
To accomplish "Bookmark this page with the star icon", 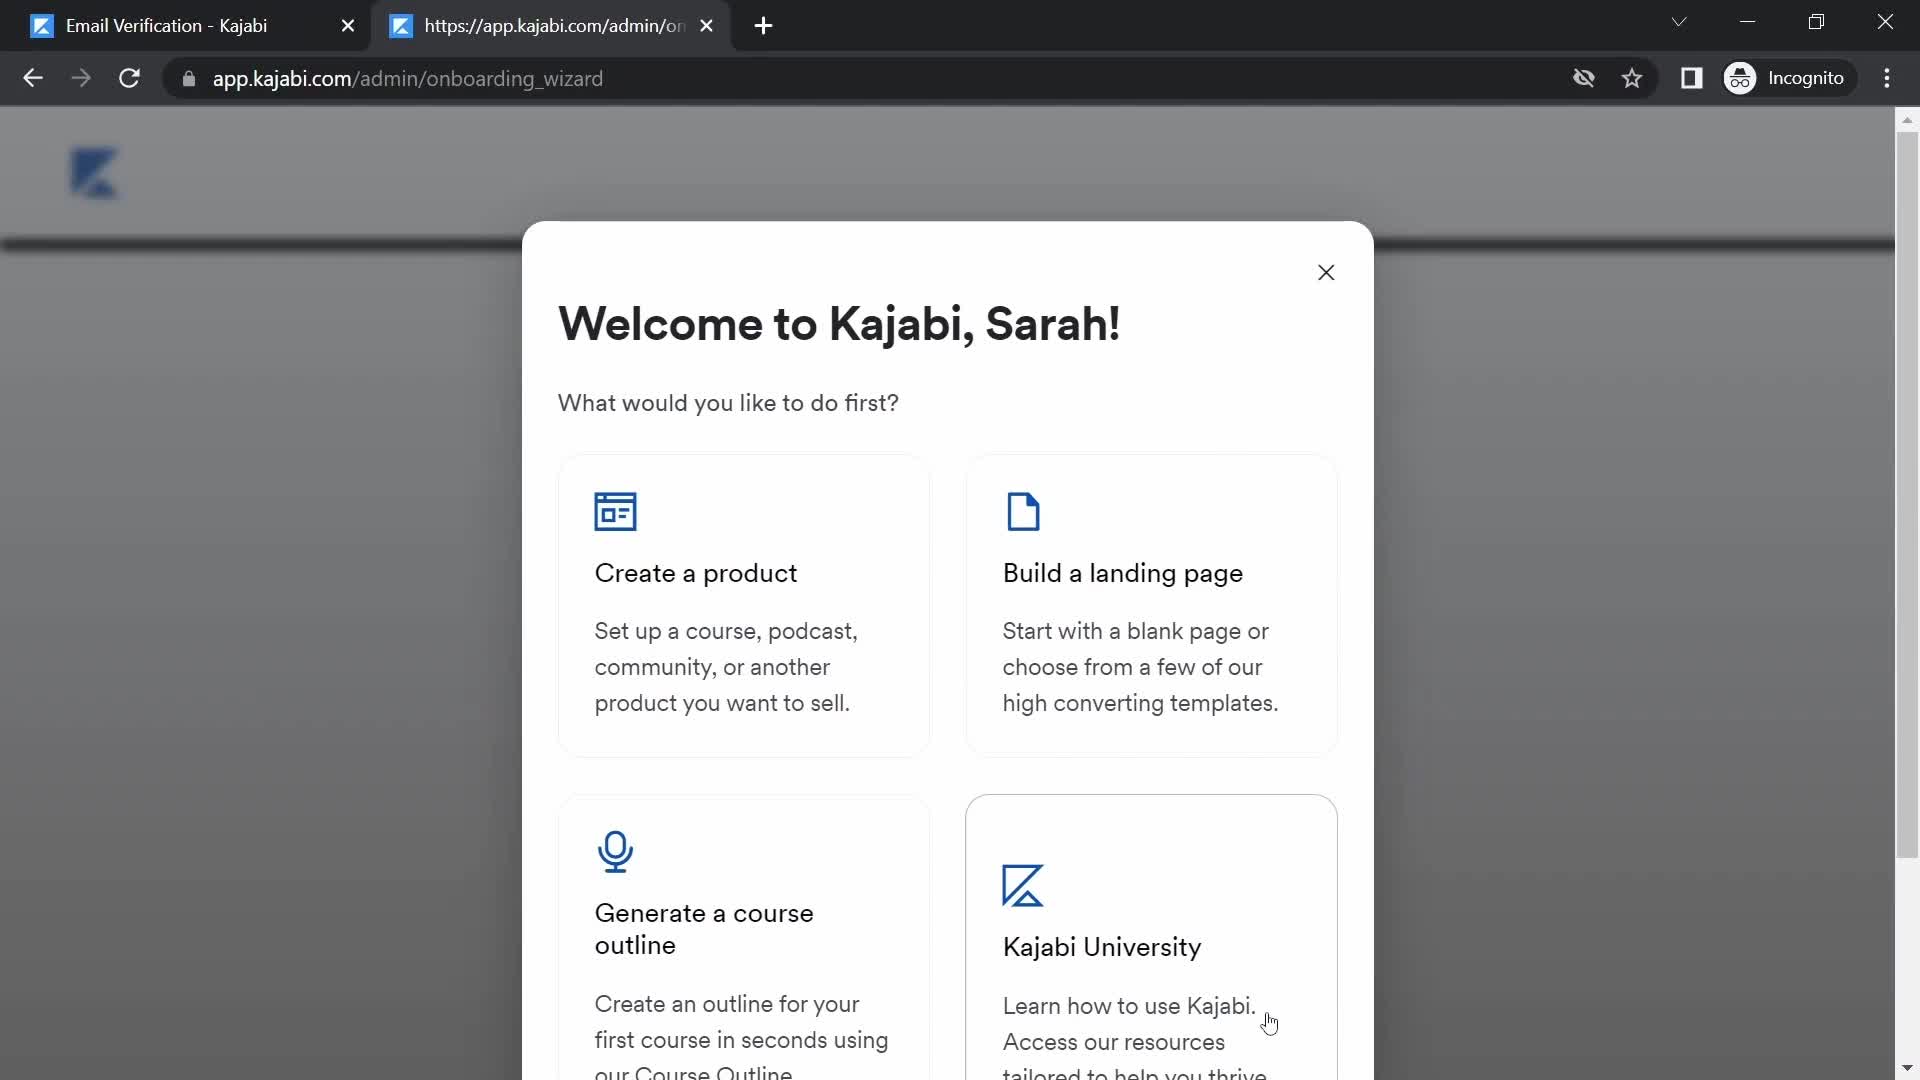I will 1632,78.
